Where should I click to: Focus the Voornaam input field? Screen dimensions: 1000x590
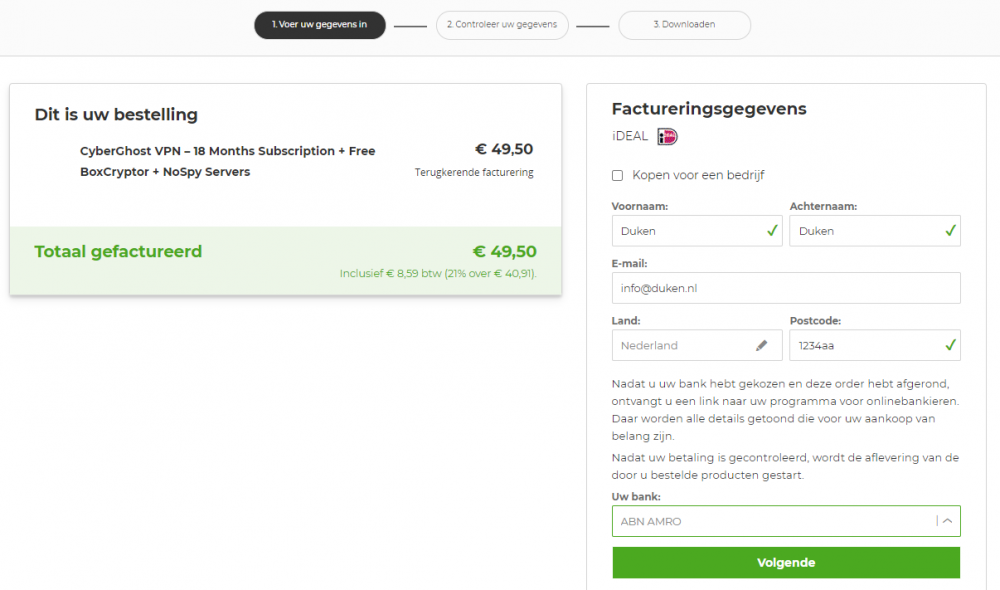click(x=685, y=231)
